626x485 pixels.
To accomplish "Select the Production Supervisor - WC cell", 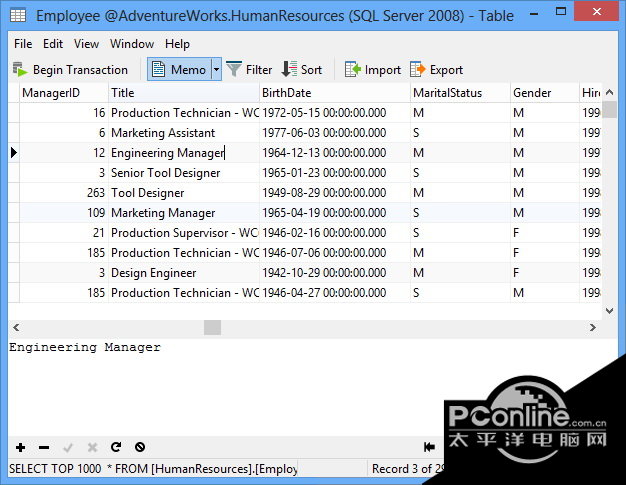I will coord(184,233).
